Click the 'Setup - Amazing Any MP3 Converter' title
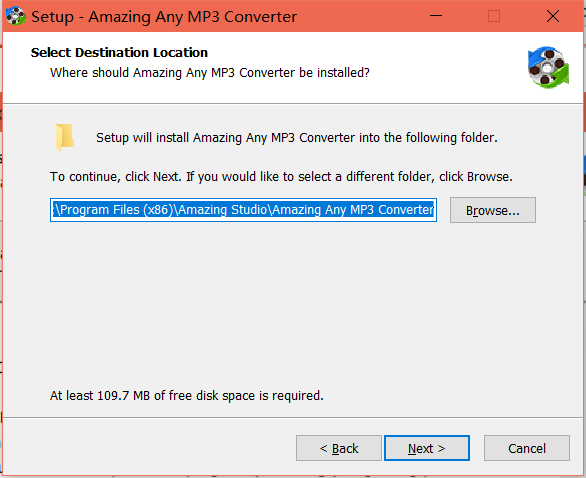Screen dimensions: 586x478 click(x=164, y=17)
